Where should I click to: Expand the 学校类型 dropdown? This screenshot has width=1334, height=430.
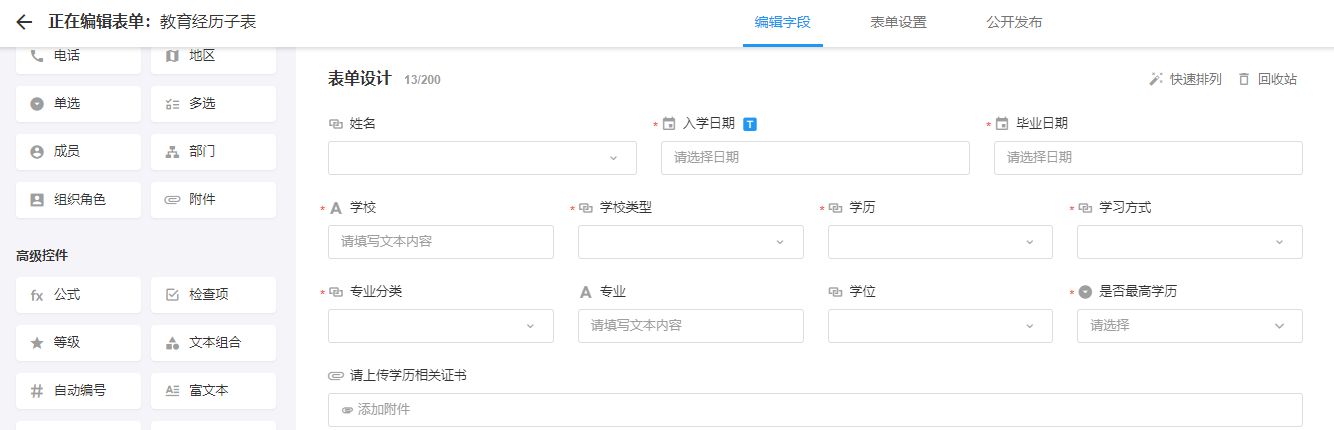click(690, 242)
